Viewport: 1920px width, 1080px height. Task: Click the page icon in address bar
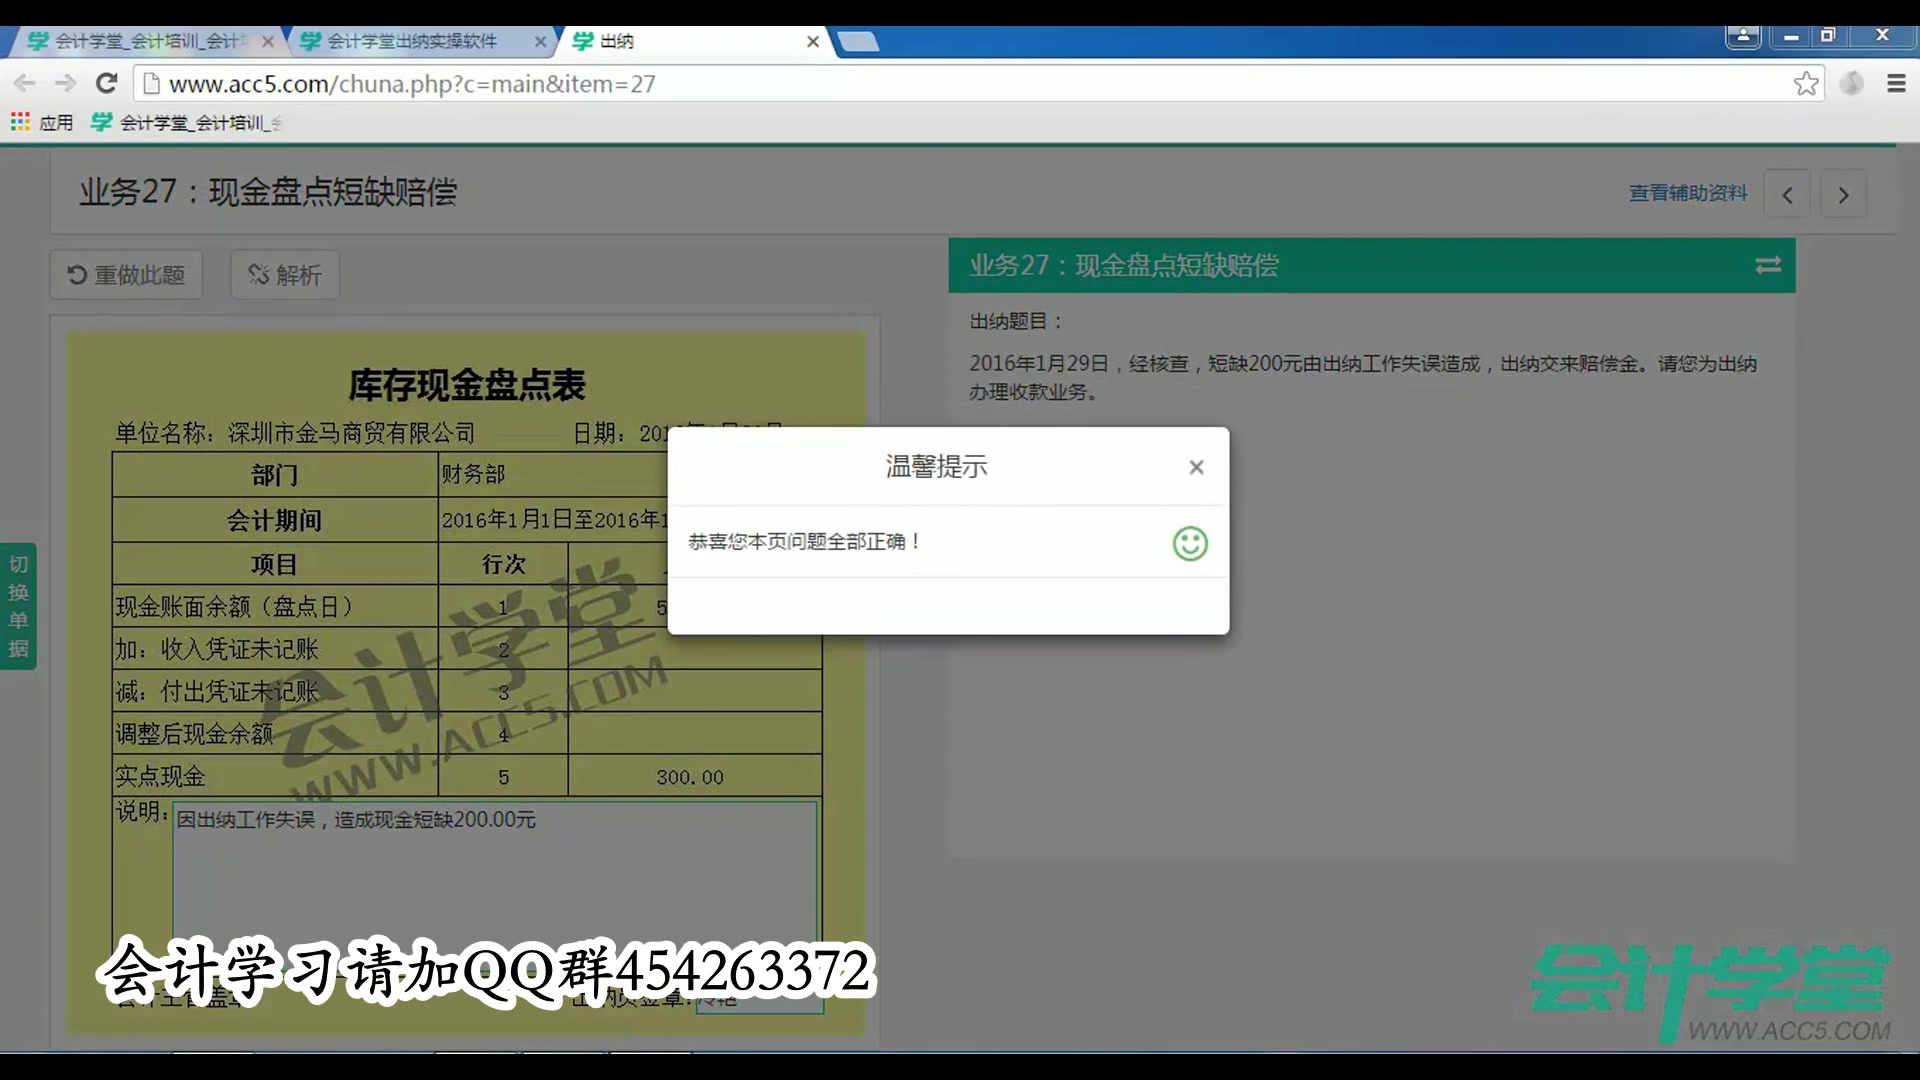click(x=152, y=84)
